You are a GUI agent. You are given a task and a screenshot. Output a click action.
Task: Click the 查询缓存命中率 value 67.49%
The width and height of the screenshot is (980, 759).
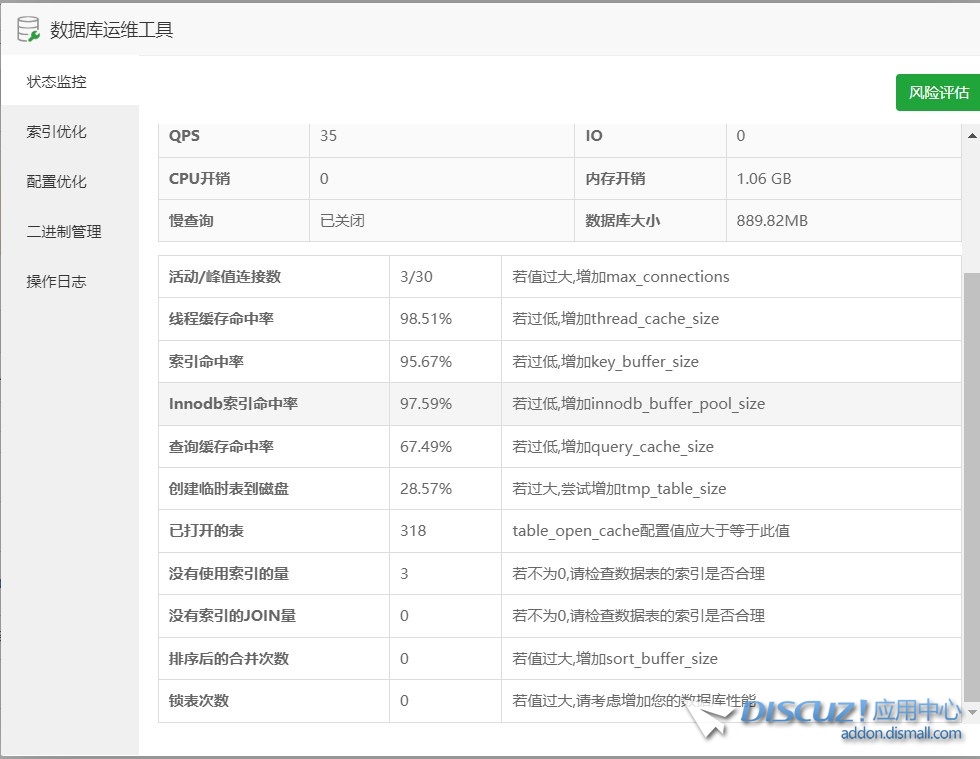pyautogui.click(x=426, y=447)
